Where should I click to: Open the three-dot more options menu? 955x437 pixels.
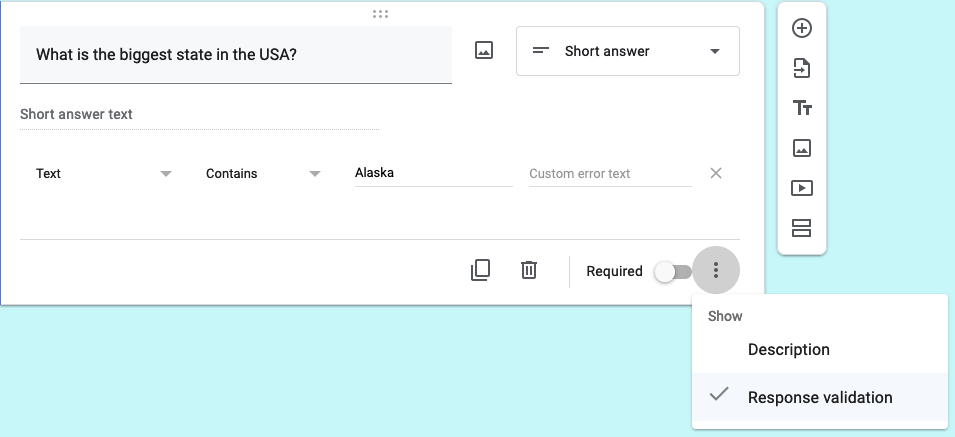click(x=715, y=270)
